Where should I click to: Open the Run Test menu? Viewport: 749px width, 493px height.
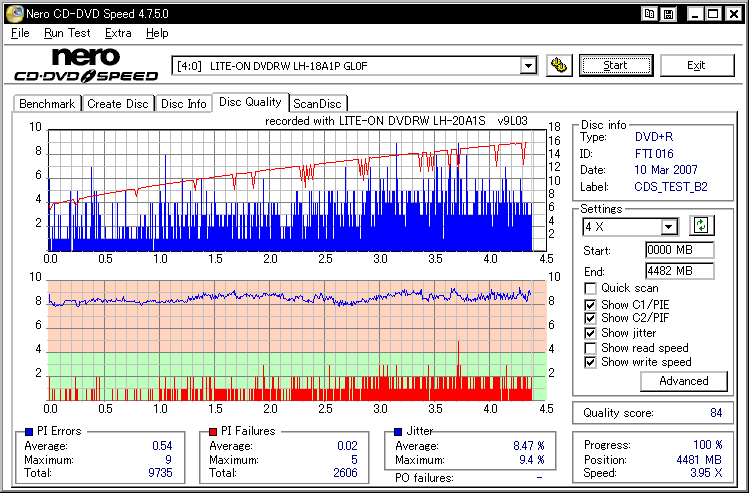click(x=67, y=33)
